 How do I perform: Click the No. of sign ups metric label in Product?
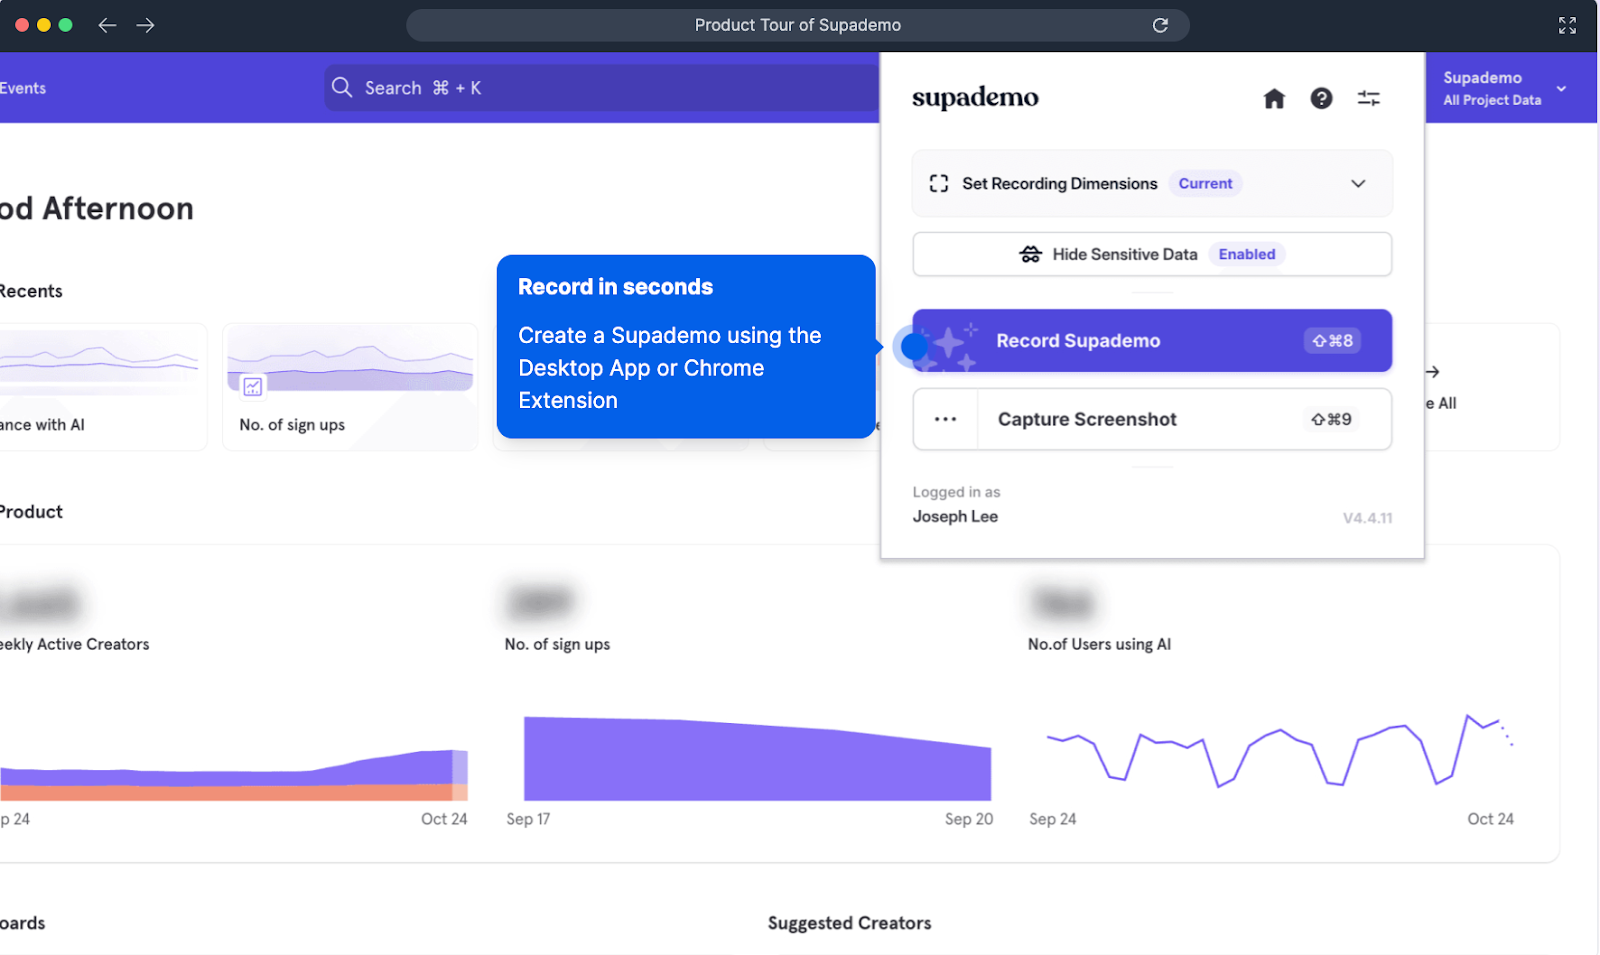pos(557,644)
